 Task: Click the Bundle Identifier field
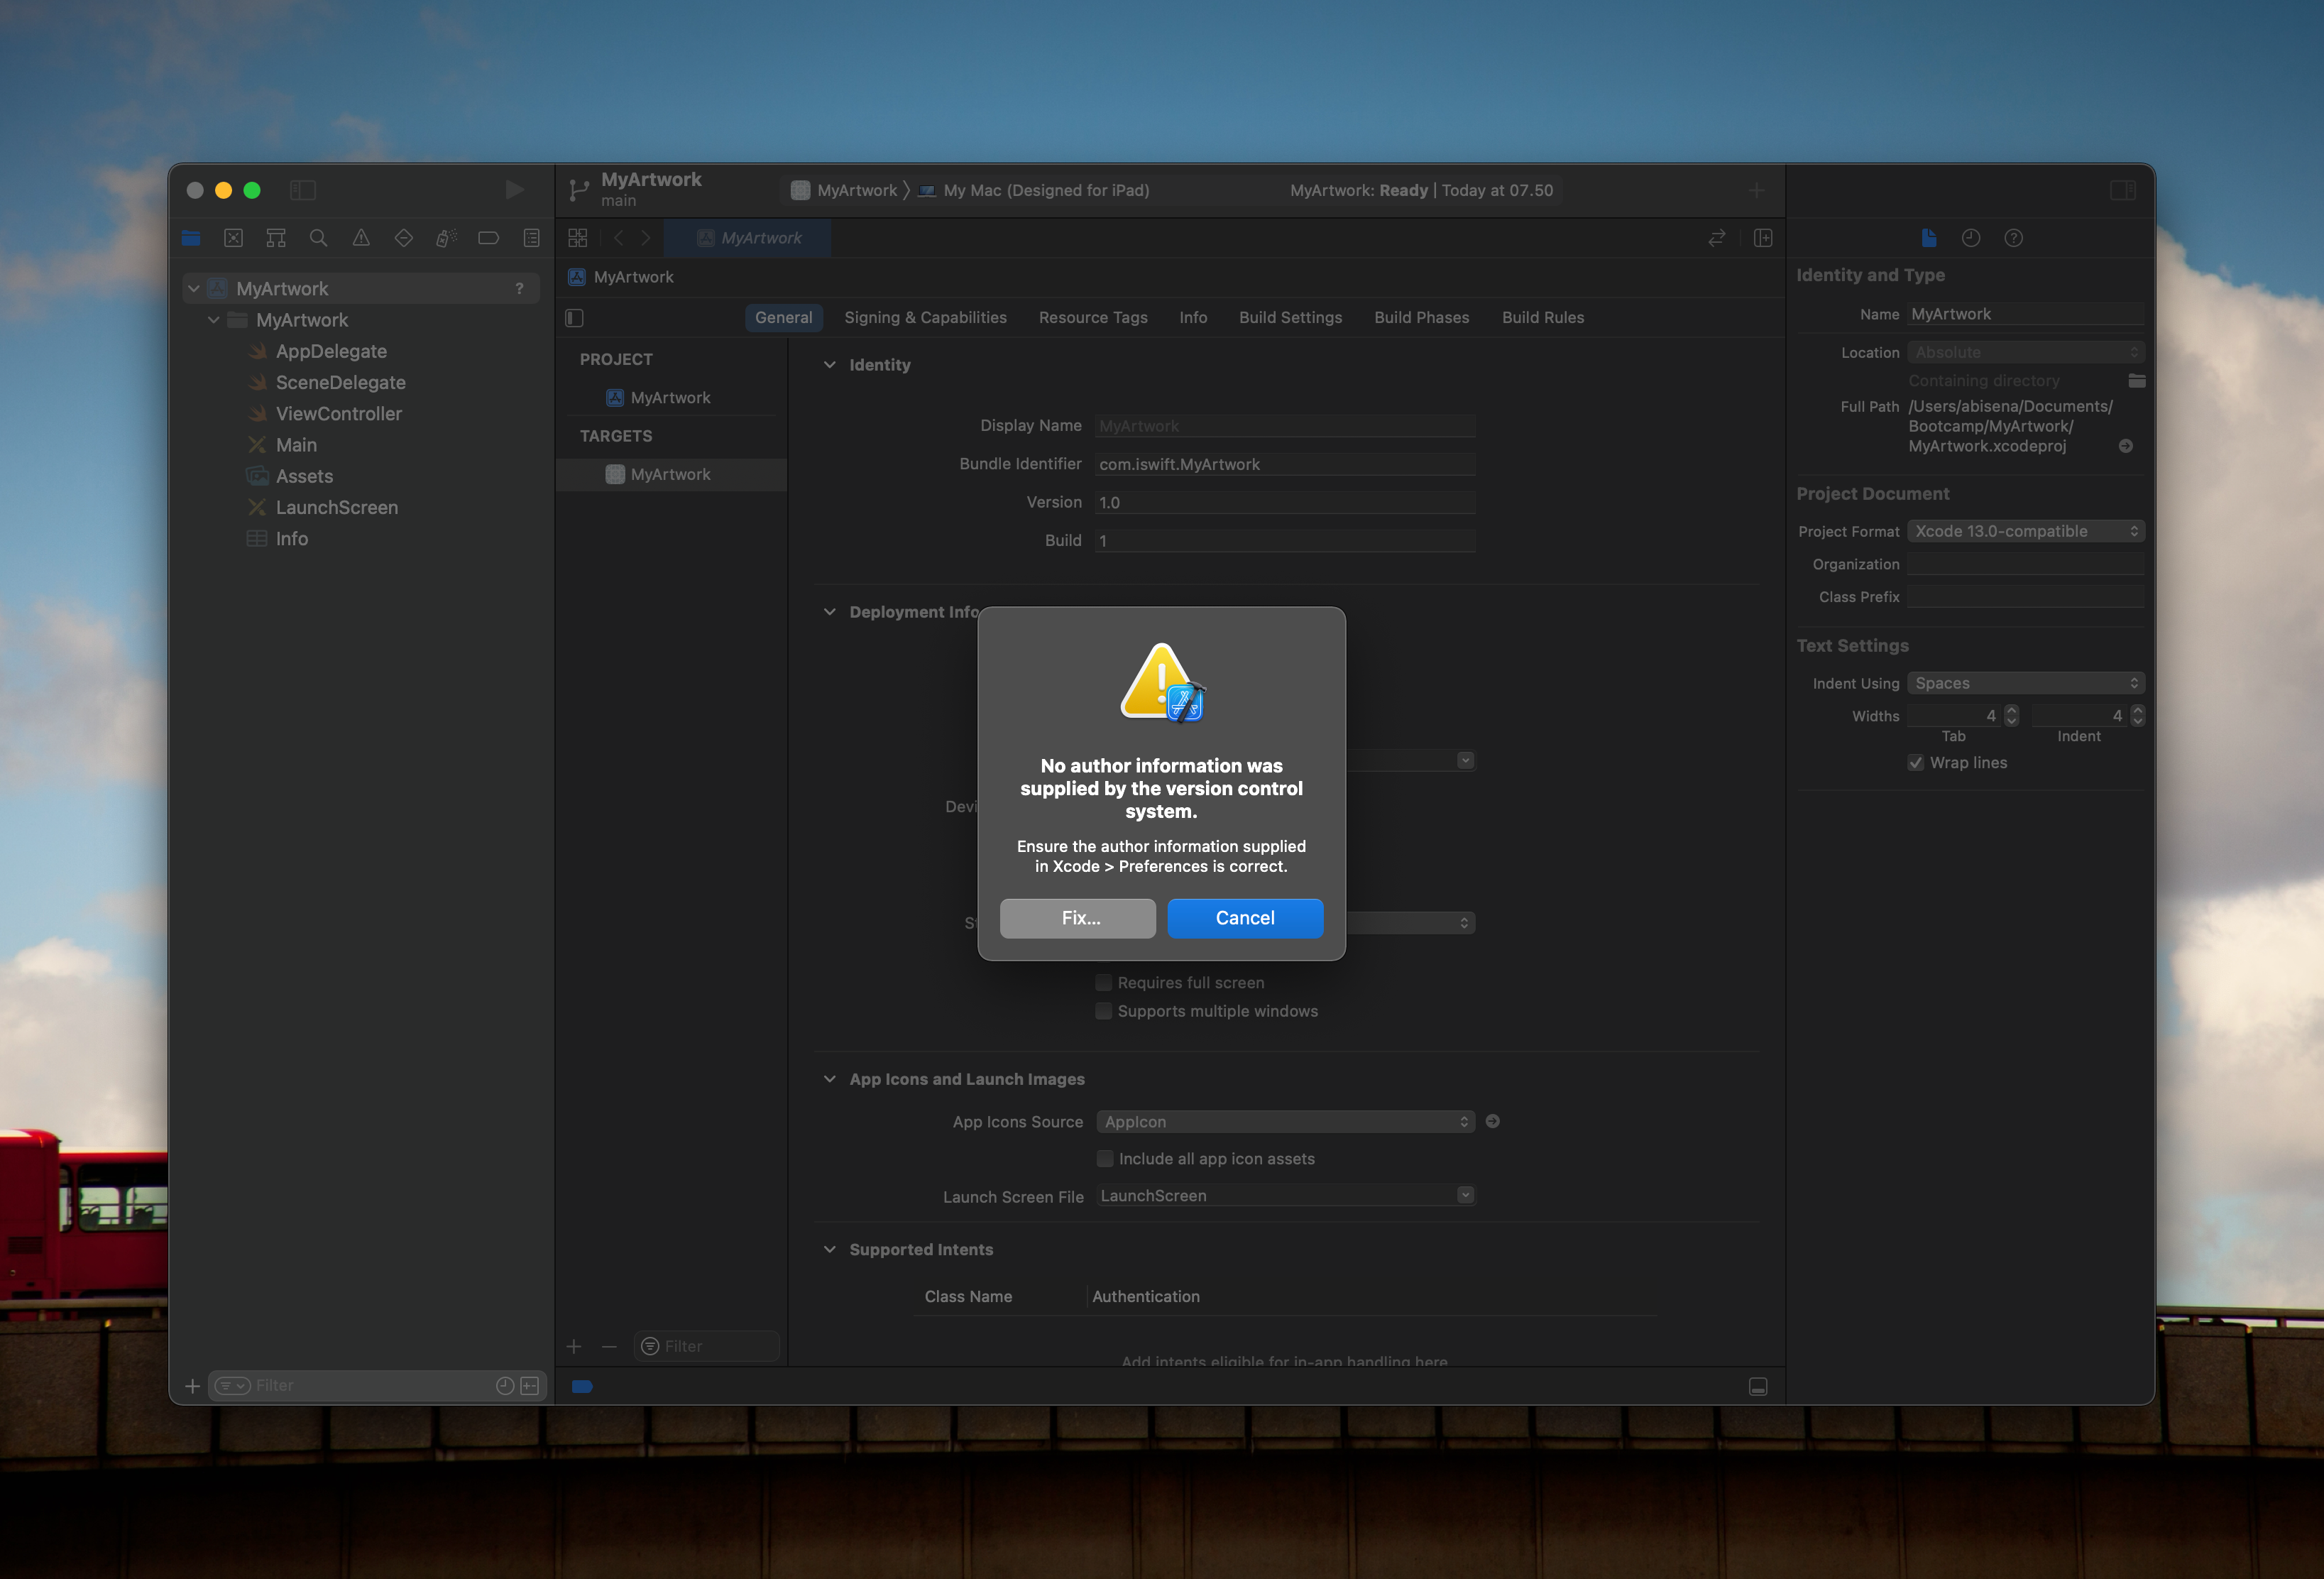point(1285,464)
